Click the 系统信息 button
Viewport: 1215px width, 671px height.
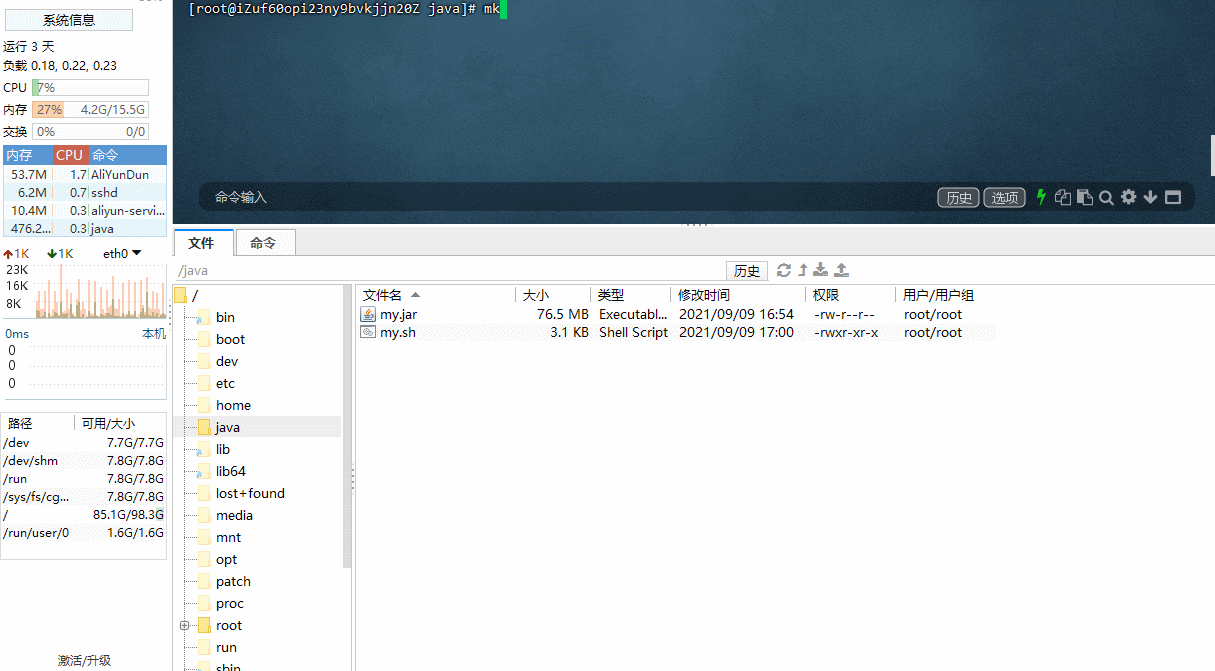tap(69, 20)
